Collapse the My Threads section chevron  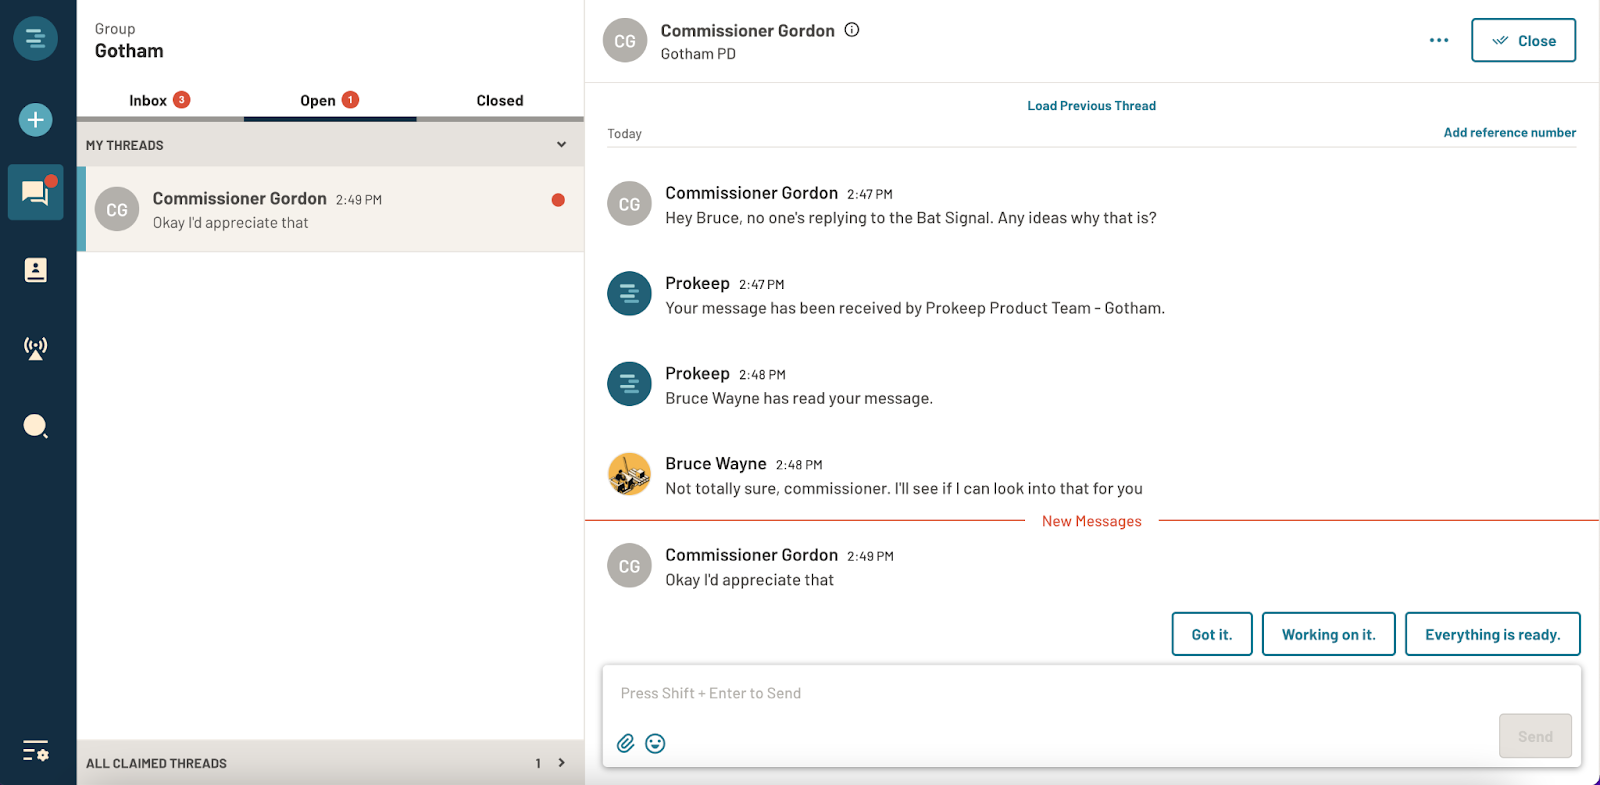pyautogui.click(x=561, y=145)
